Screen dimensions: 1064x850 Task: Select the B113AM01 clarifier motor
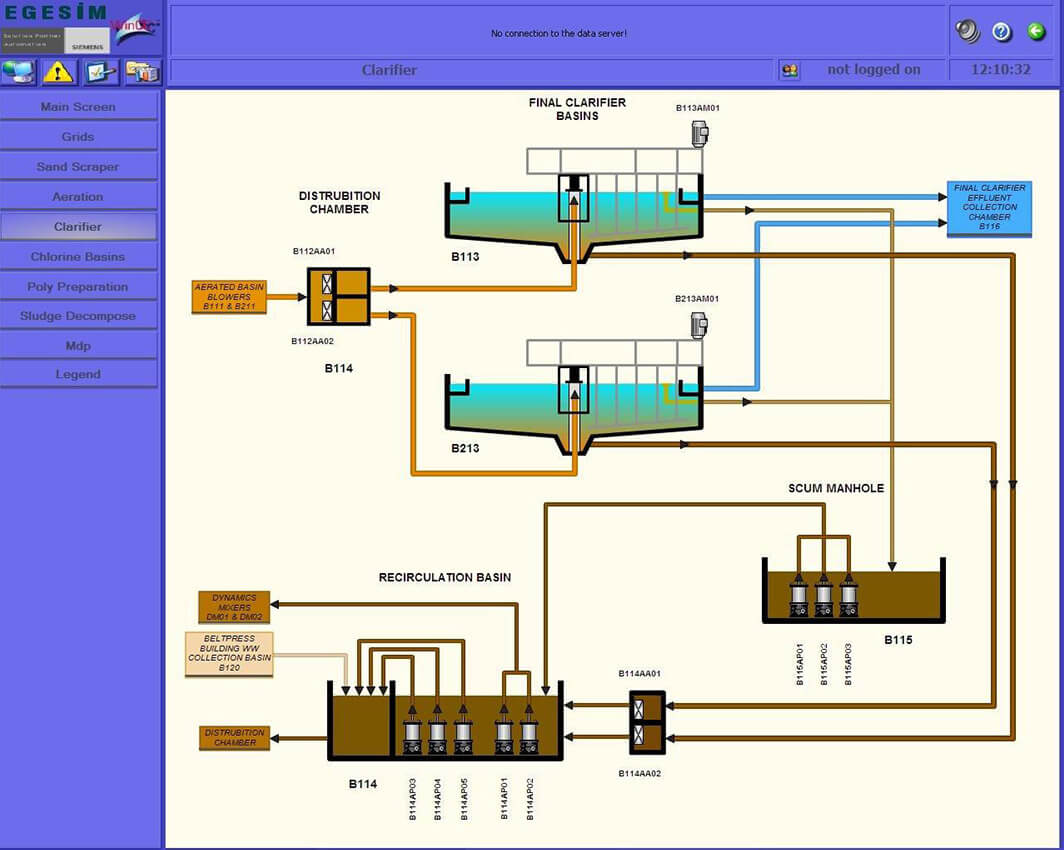coord(699,133)
